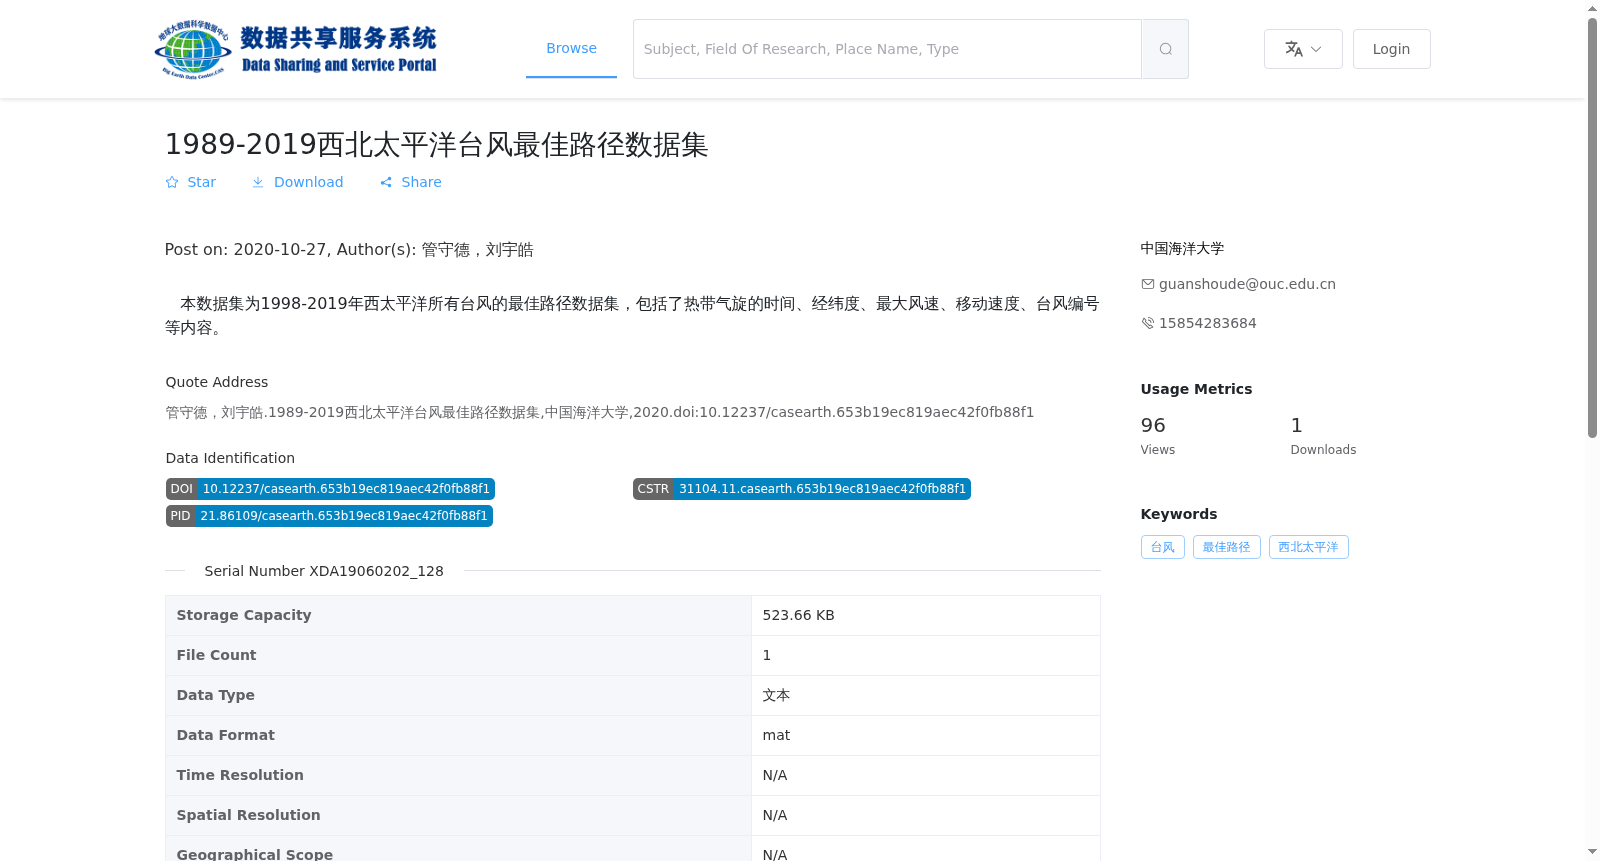Click the DOI identifier badge
This screenshot has width=1600, height=861.
coord(330,489)
